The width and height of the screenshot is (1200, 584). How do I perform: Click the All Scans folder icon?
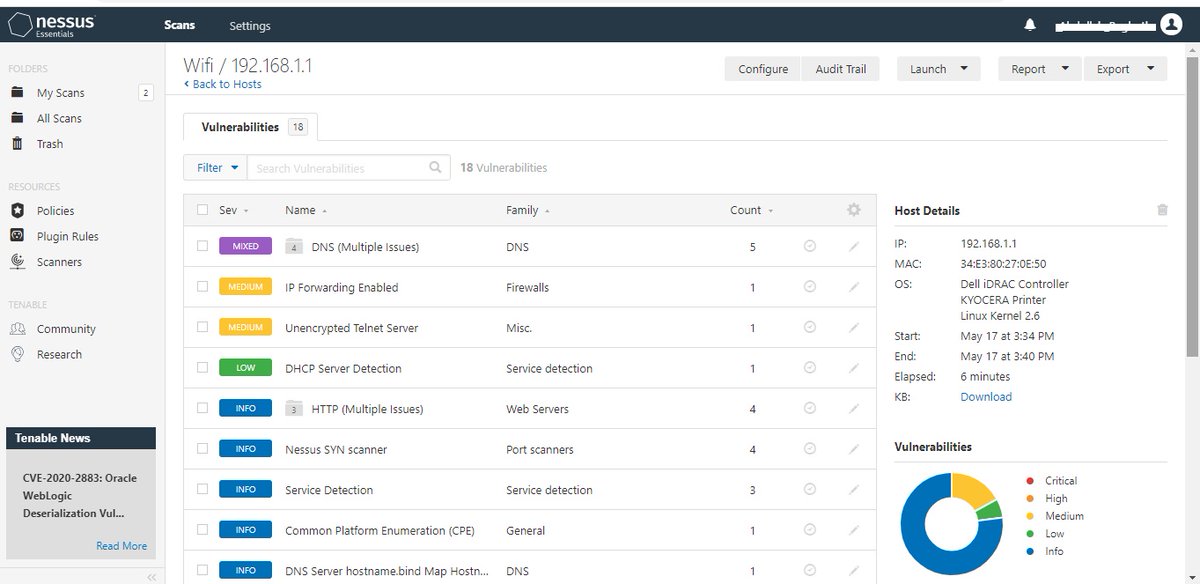point(17,118)
